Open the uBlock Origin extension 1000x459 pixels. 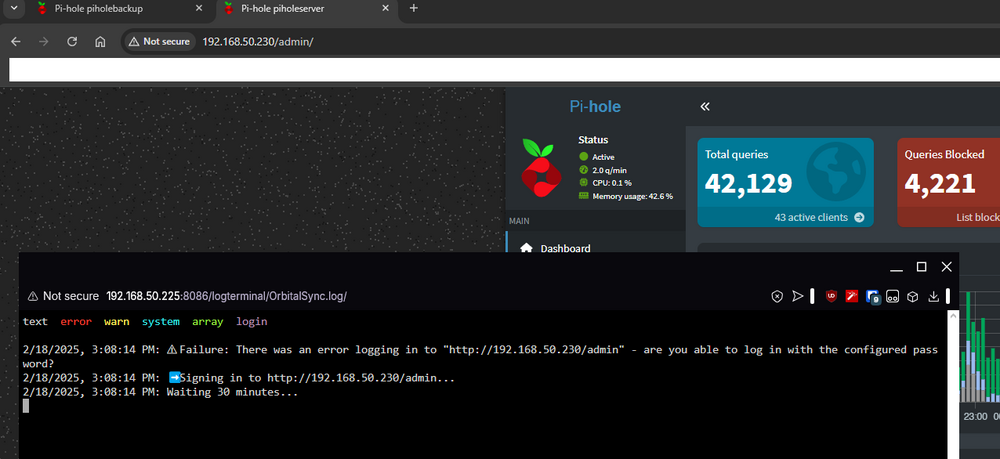click(831, 296)
